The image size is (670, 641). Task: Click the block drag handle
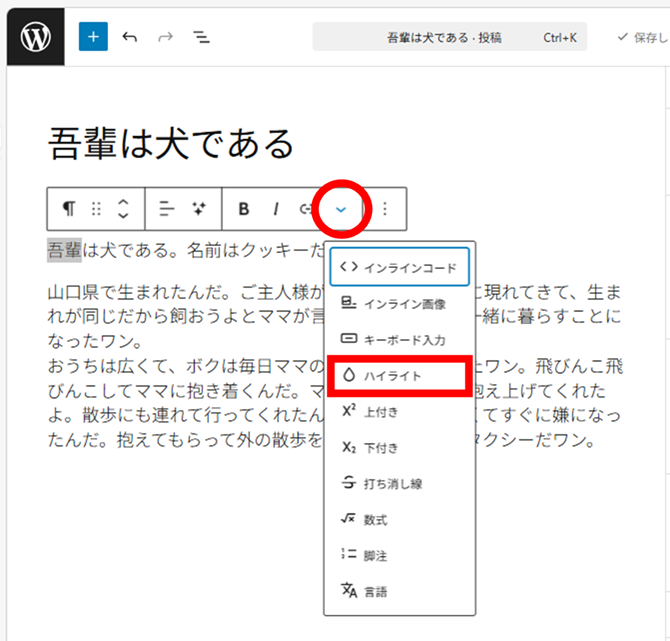(x=97, y=209)
